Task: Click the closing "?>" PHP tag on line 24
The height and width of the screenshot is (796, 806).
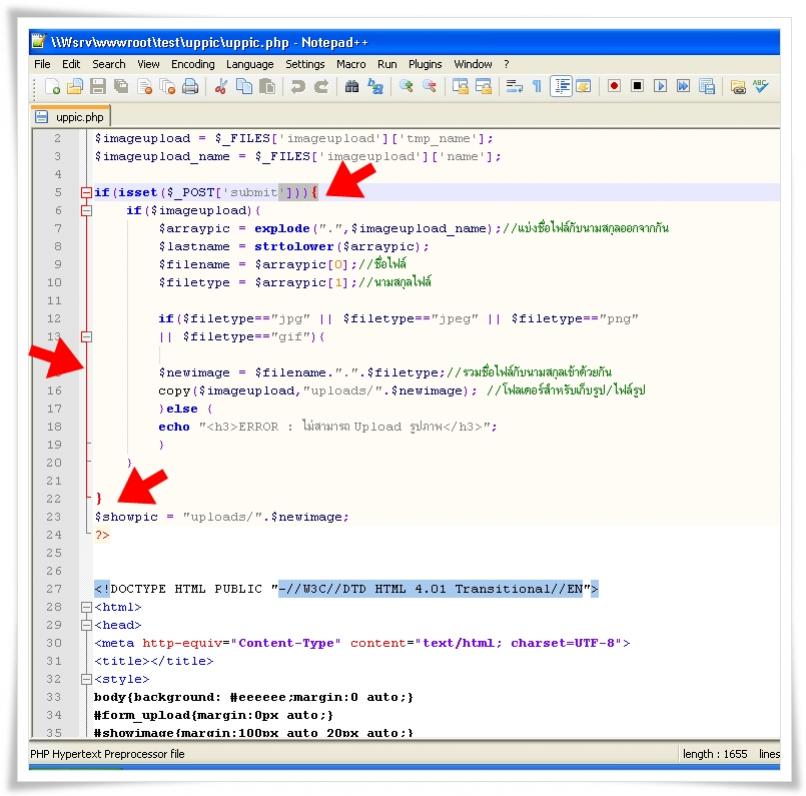Action: [102, 535]
